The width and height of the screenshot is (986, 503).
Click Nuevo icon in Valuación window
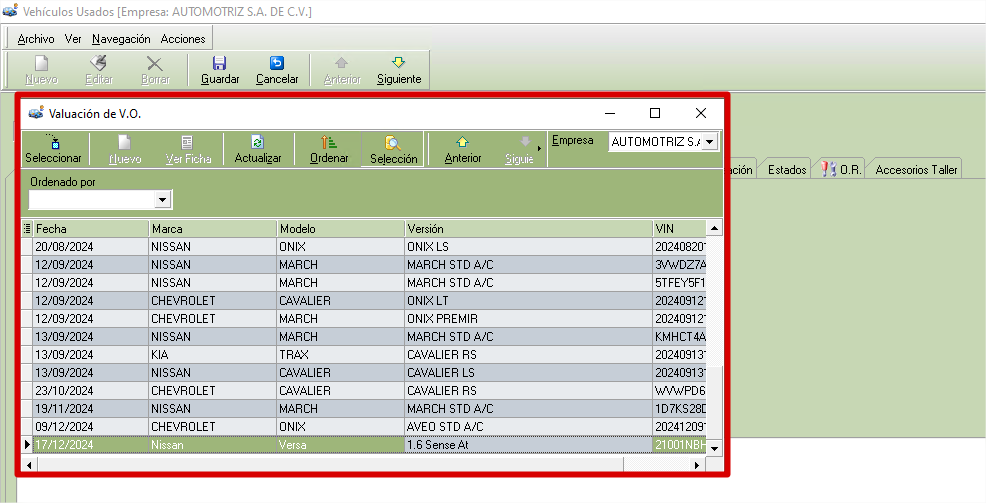[125, 143]
